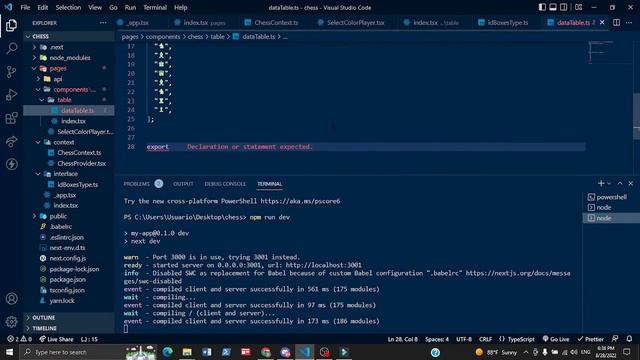Viewport: 640px width, 360px height.
Task: Open editor more actions ellipsis
Action: point(629,22)
